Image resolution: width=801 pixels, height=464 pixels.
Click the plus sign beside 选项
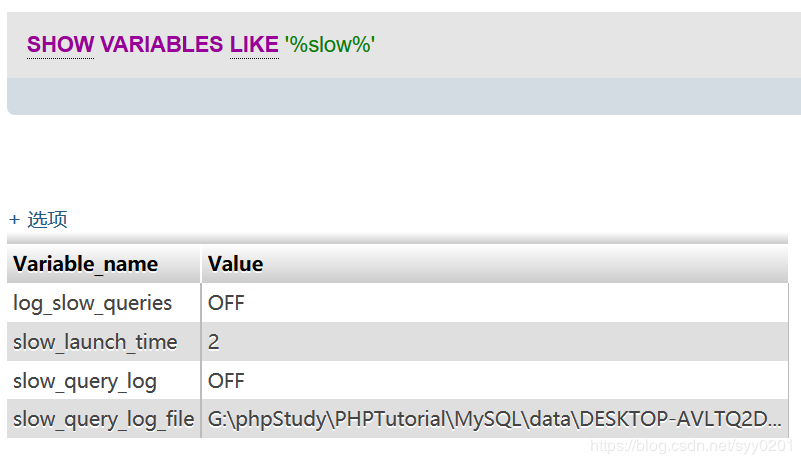coord(14,220)
